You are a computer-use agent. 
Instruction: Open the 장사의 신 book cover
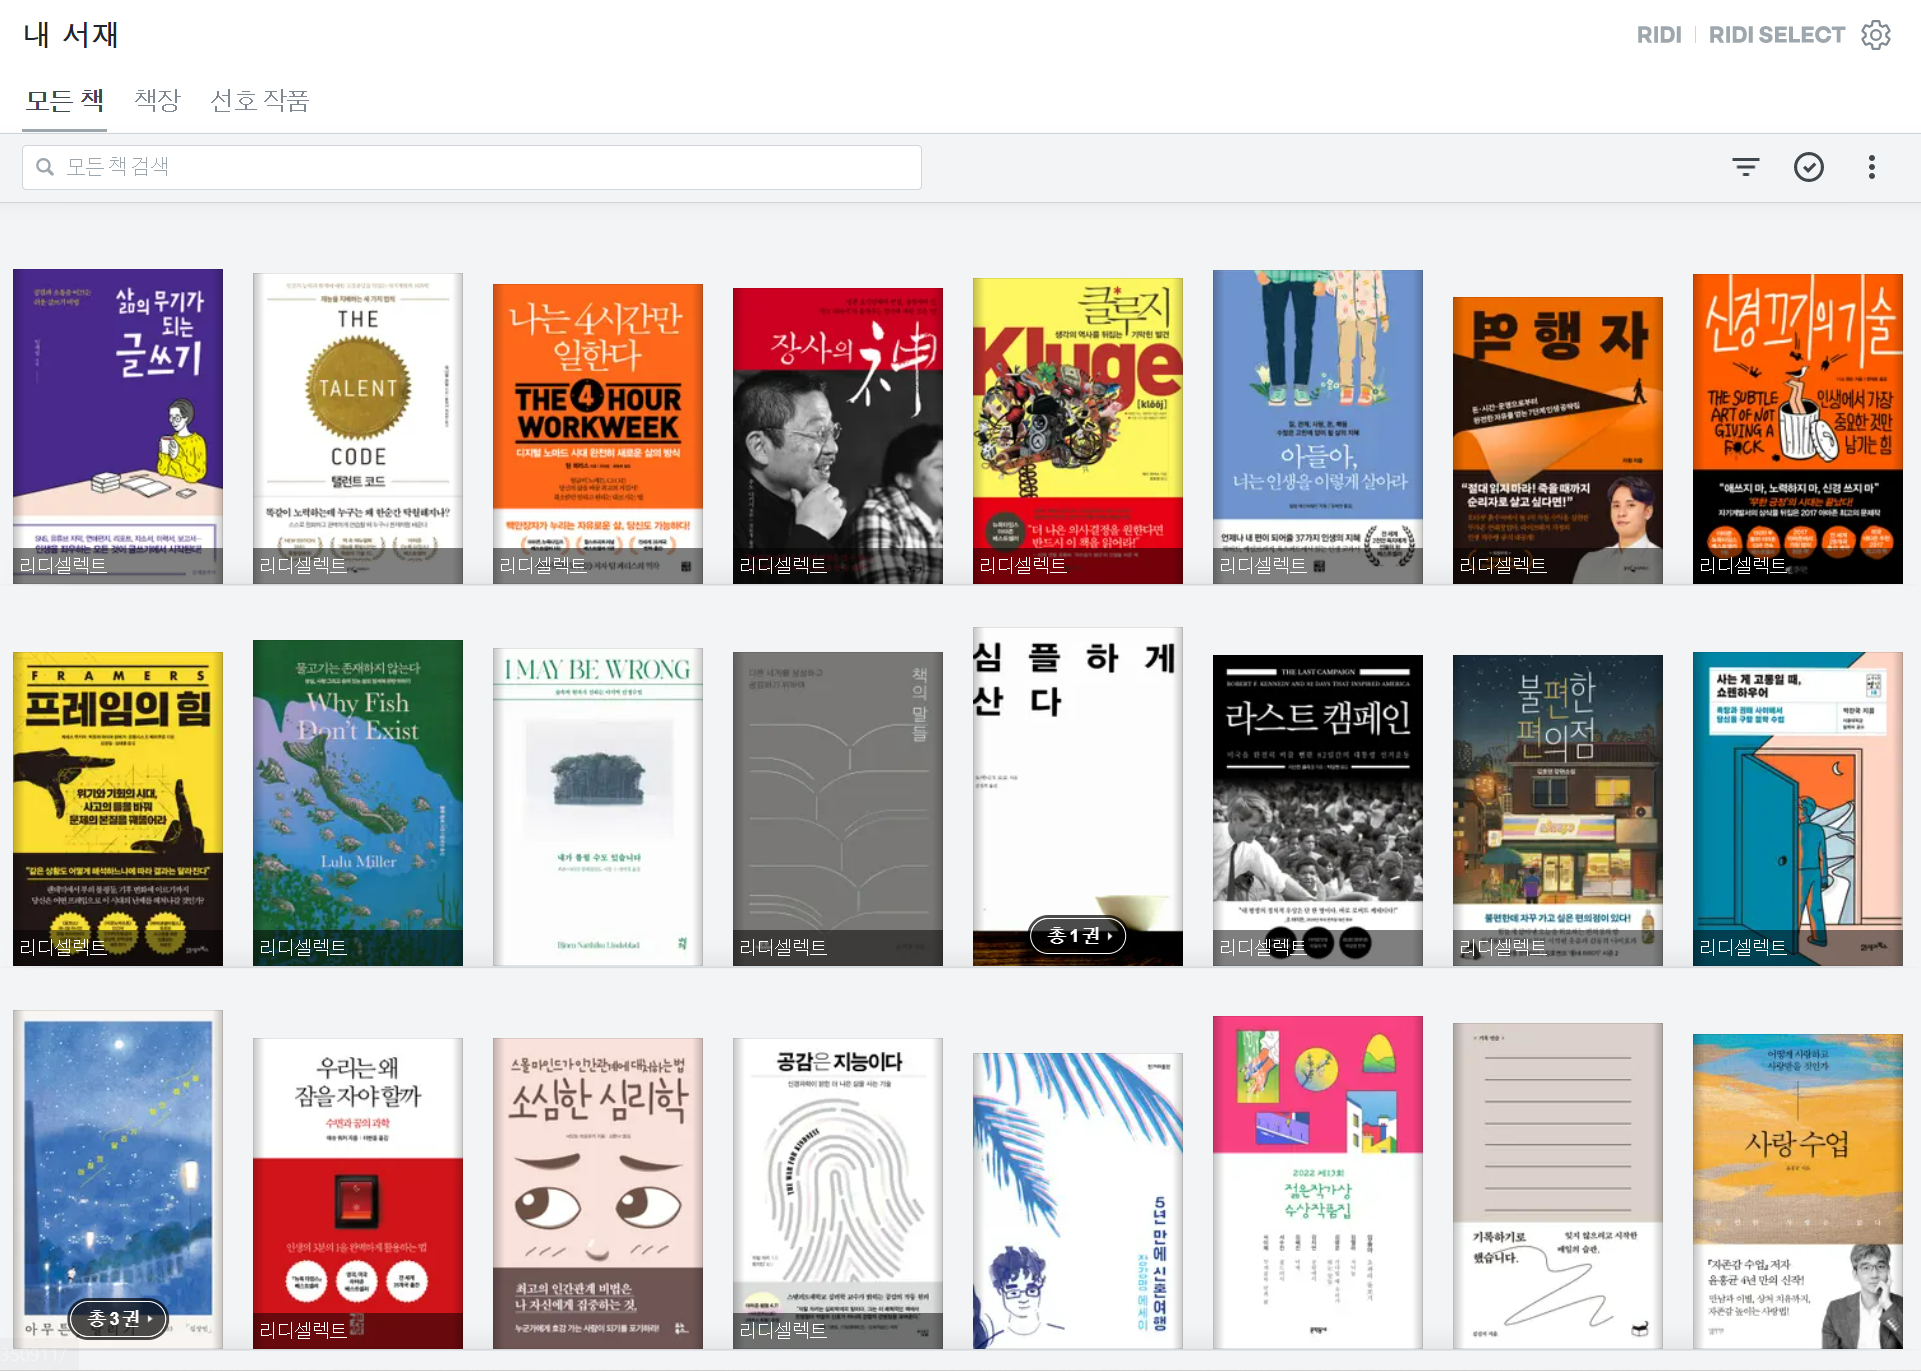pos(838,436)
